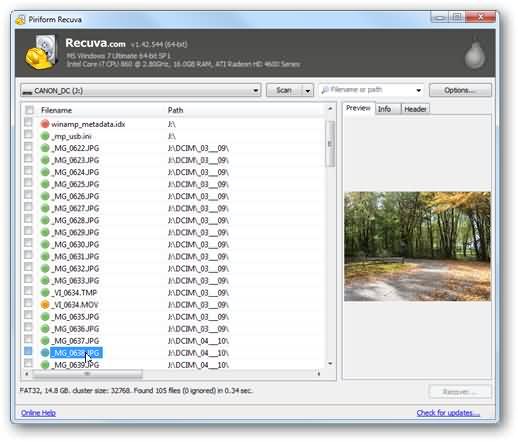Enable the checkbox for _VI_0634.MOV
Screen dimensions: 518x442
(28, 303)
